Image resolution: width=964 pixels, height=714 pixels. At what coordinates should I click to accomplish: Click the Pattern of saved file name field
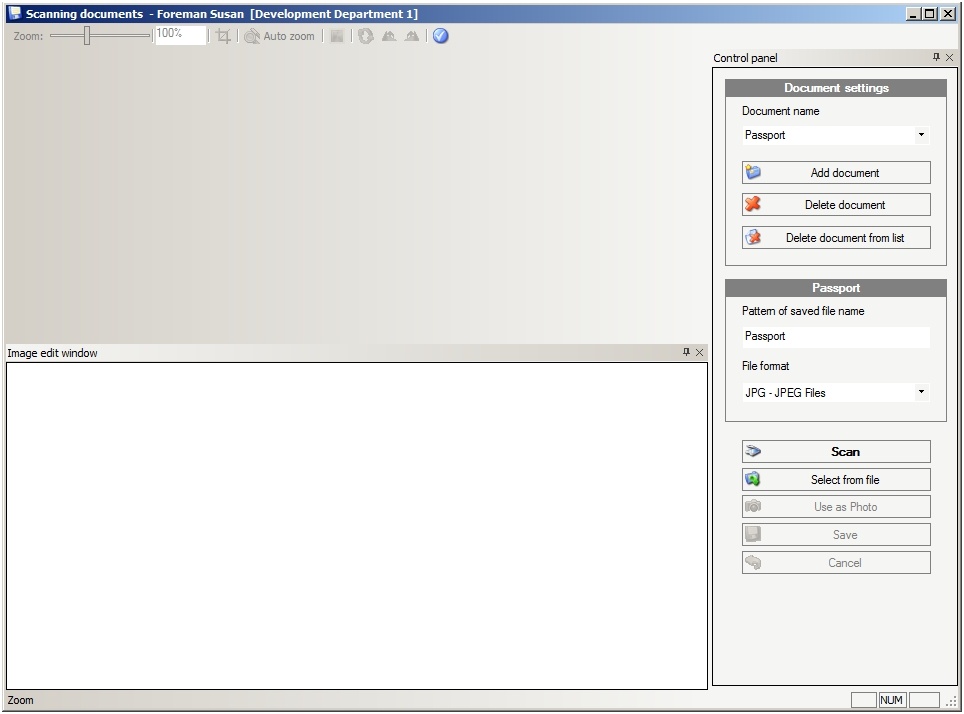click(836, 336)
